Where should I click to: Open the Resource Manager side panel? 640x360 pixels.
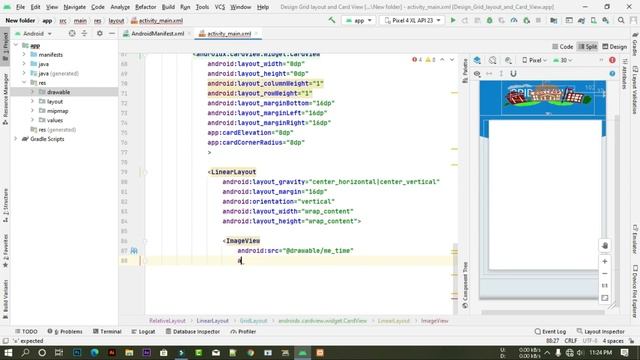5,98
